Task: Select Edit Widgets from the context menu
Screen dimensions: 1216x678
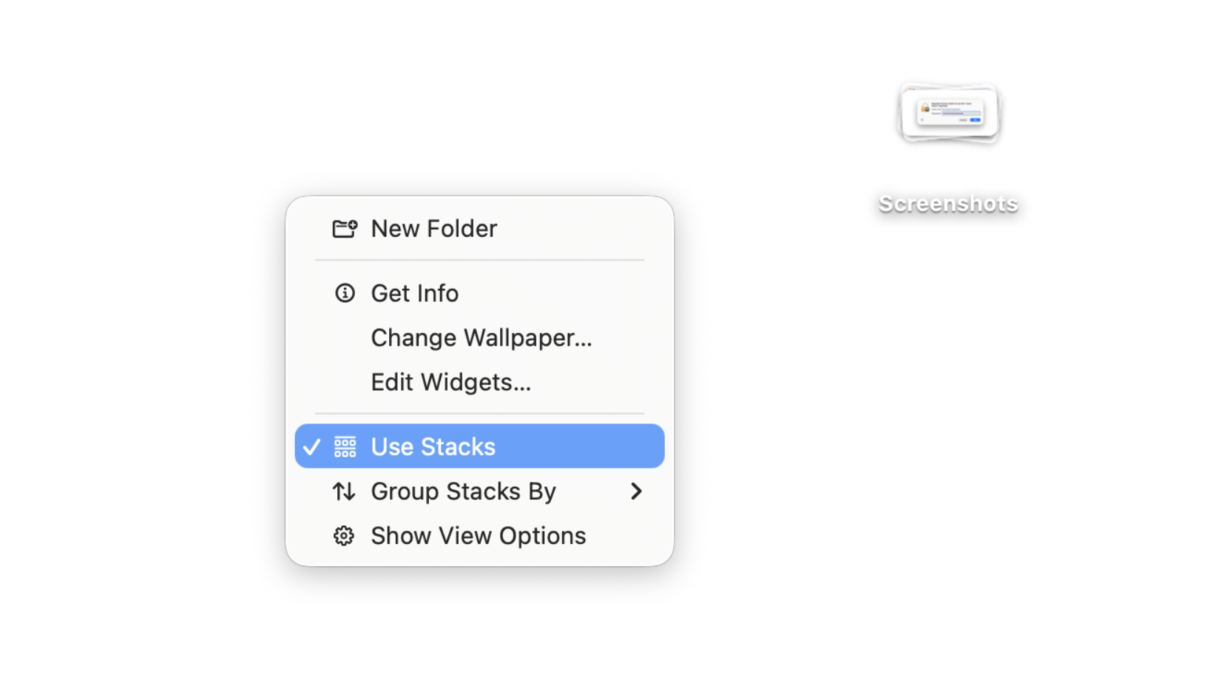Action: (451, 382)
